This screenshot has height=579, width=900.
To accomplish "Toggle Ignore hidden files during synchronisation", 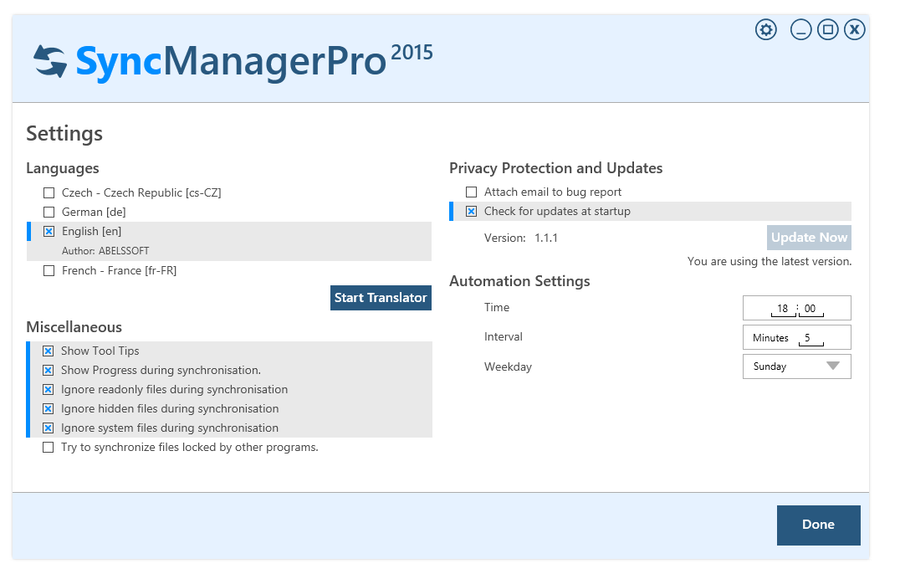I will pos(48,409).
